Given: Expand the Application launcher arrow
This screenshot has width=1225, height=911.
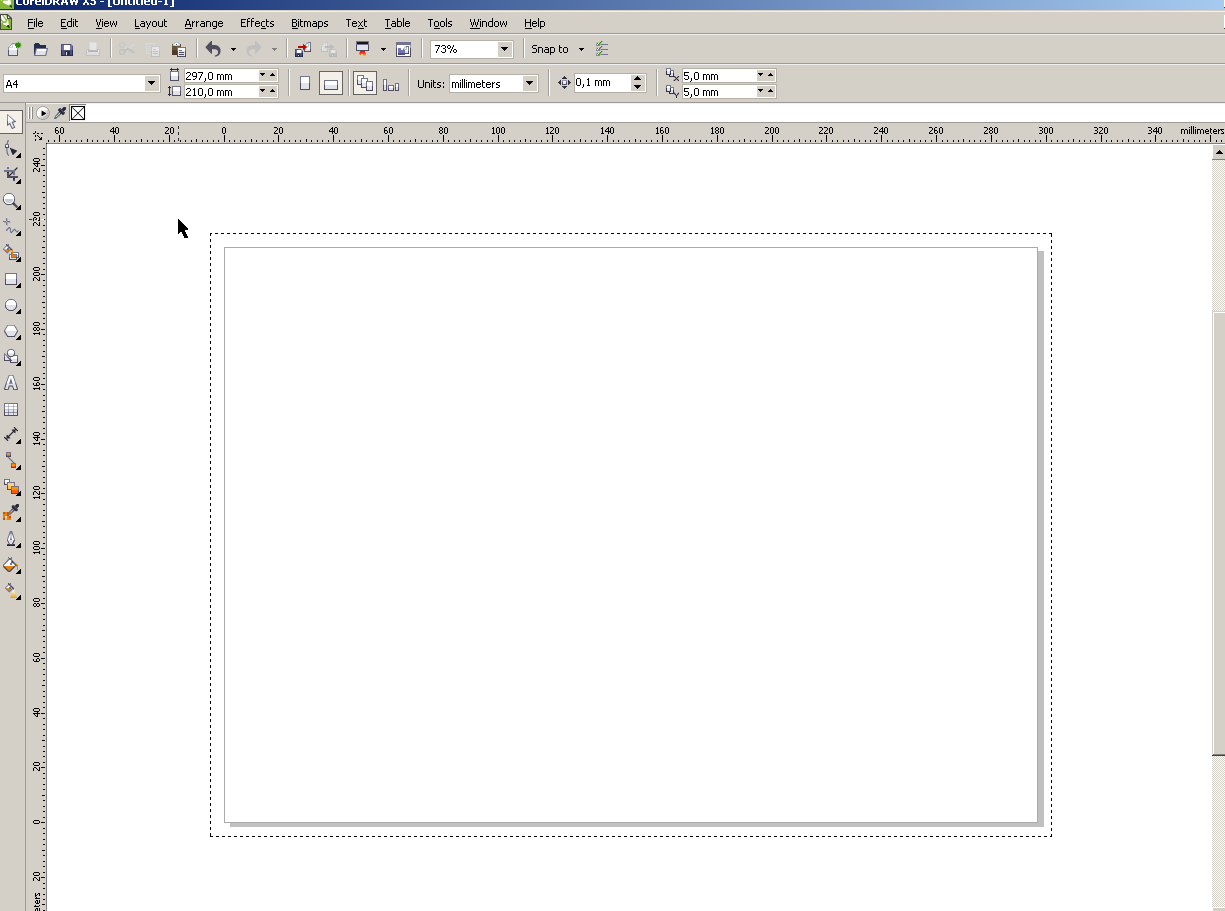Looking at the screenshot, I should pos(383,50).
